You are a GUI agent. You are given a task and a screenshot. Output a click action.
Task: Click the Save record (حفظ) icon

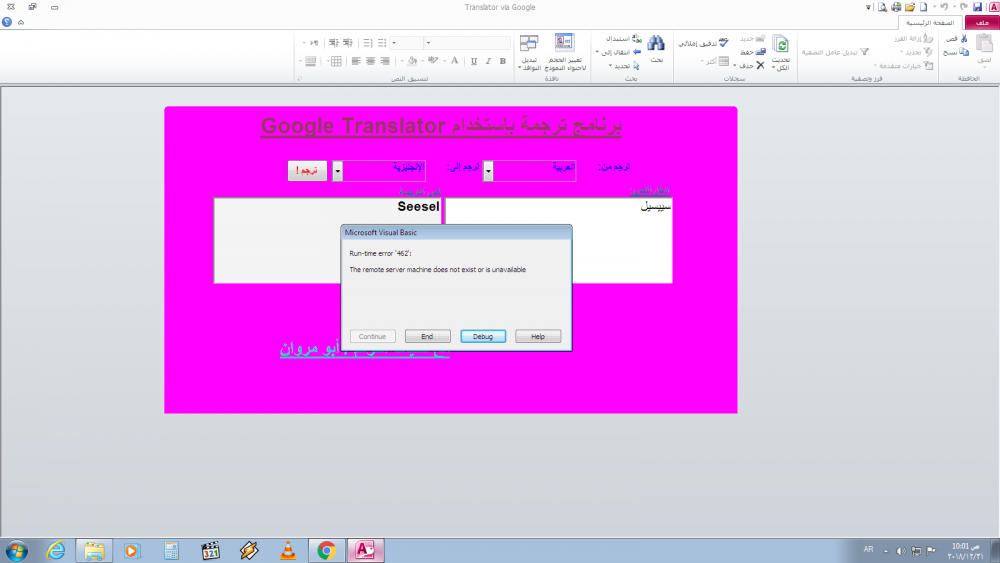[x=760, y=52]
